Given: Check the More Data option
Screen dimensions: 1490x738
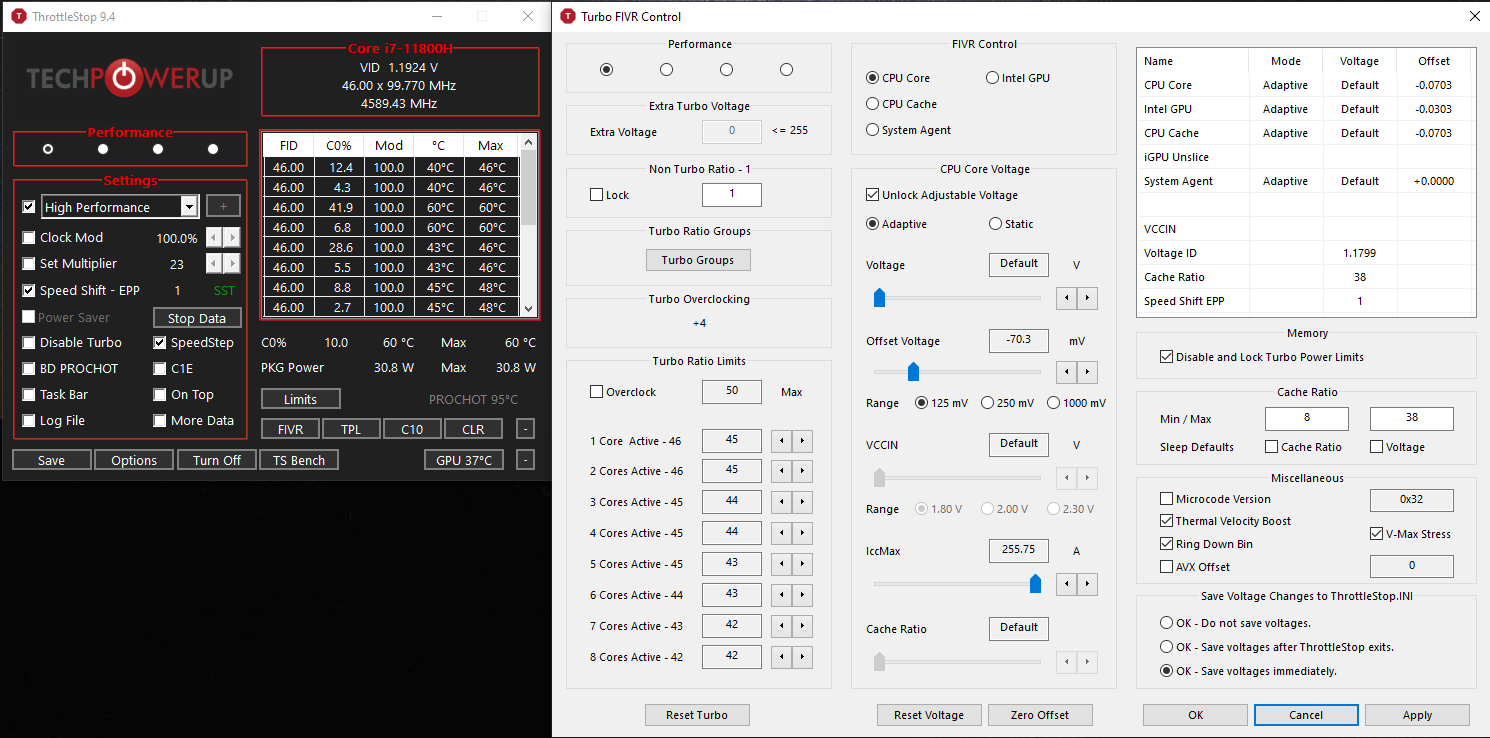Looking at the screenshot, I should (x=160, y=421).
